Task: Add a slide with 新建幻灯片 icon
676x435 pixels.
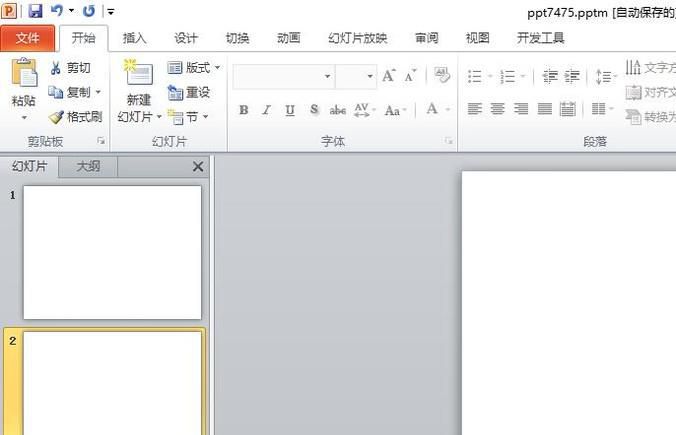Action: (139, 72)
